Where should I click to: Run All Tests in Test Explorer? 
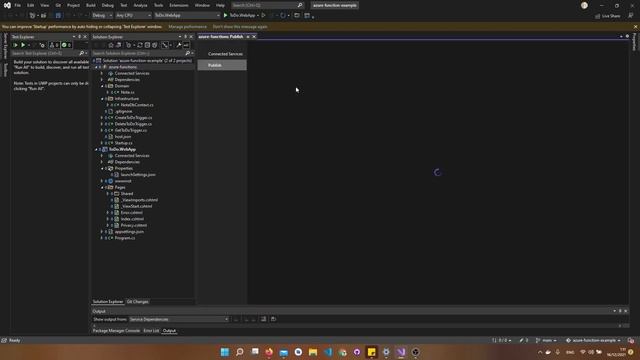(x=16, y=45)
